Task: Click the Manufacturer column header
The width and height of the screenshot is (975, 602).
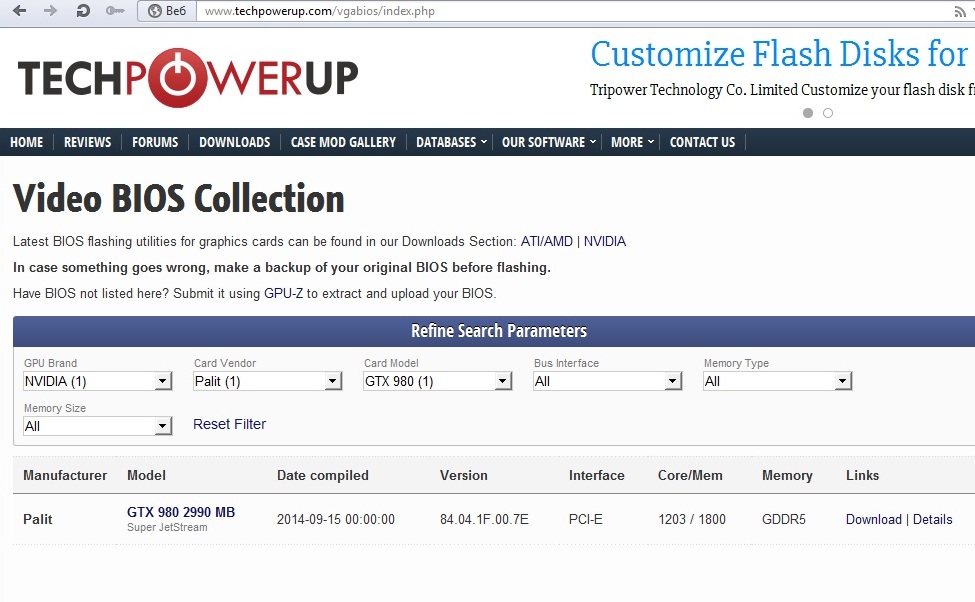Action: click(x=65, y=476)
